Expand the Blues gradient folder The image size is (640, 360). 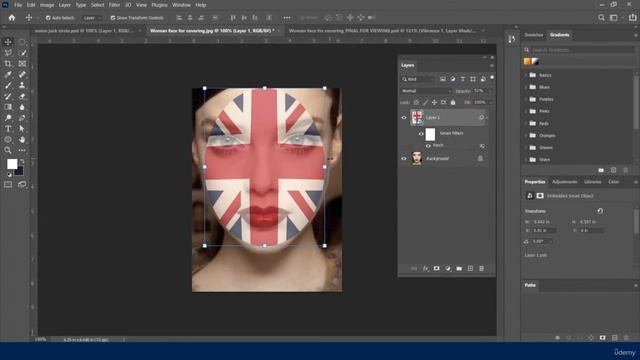pyautogui.click(x=527, y=87)
